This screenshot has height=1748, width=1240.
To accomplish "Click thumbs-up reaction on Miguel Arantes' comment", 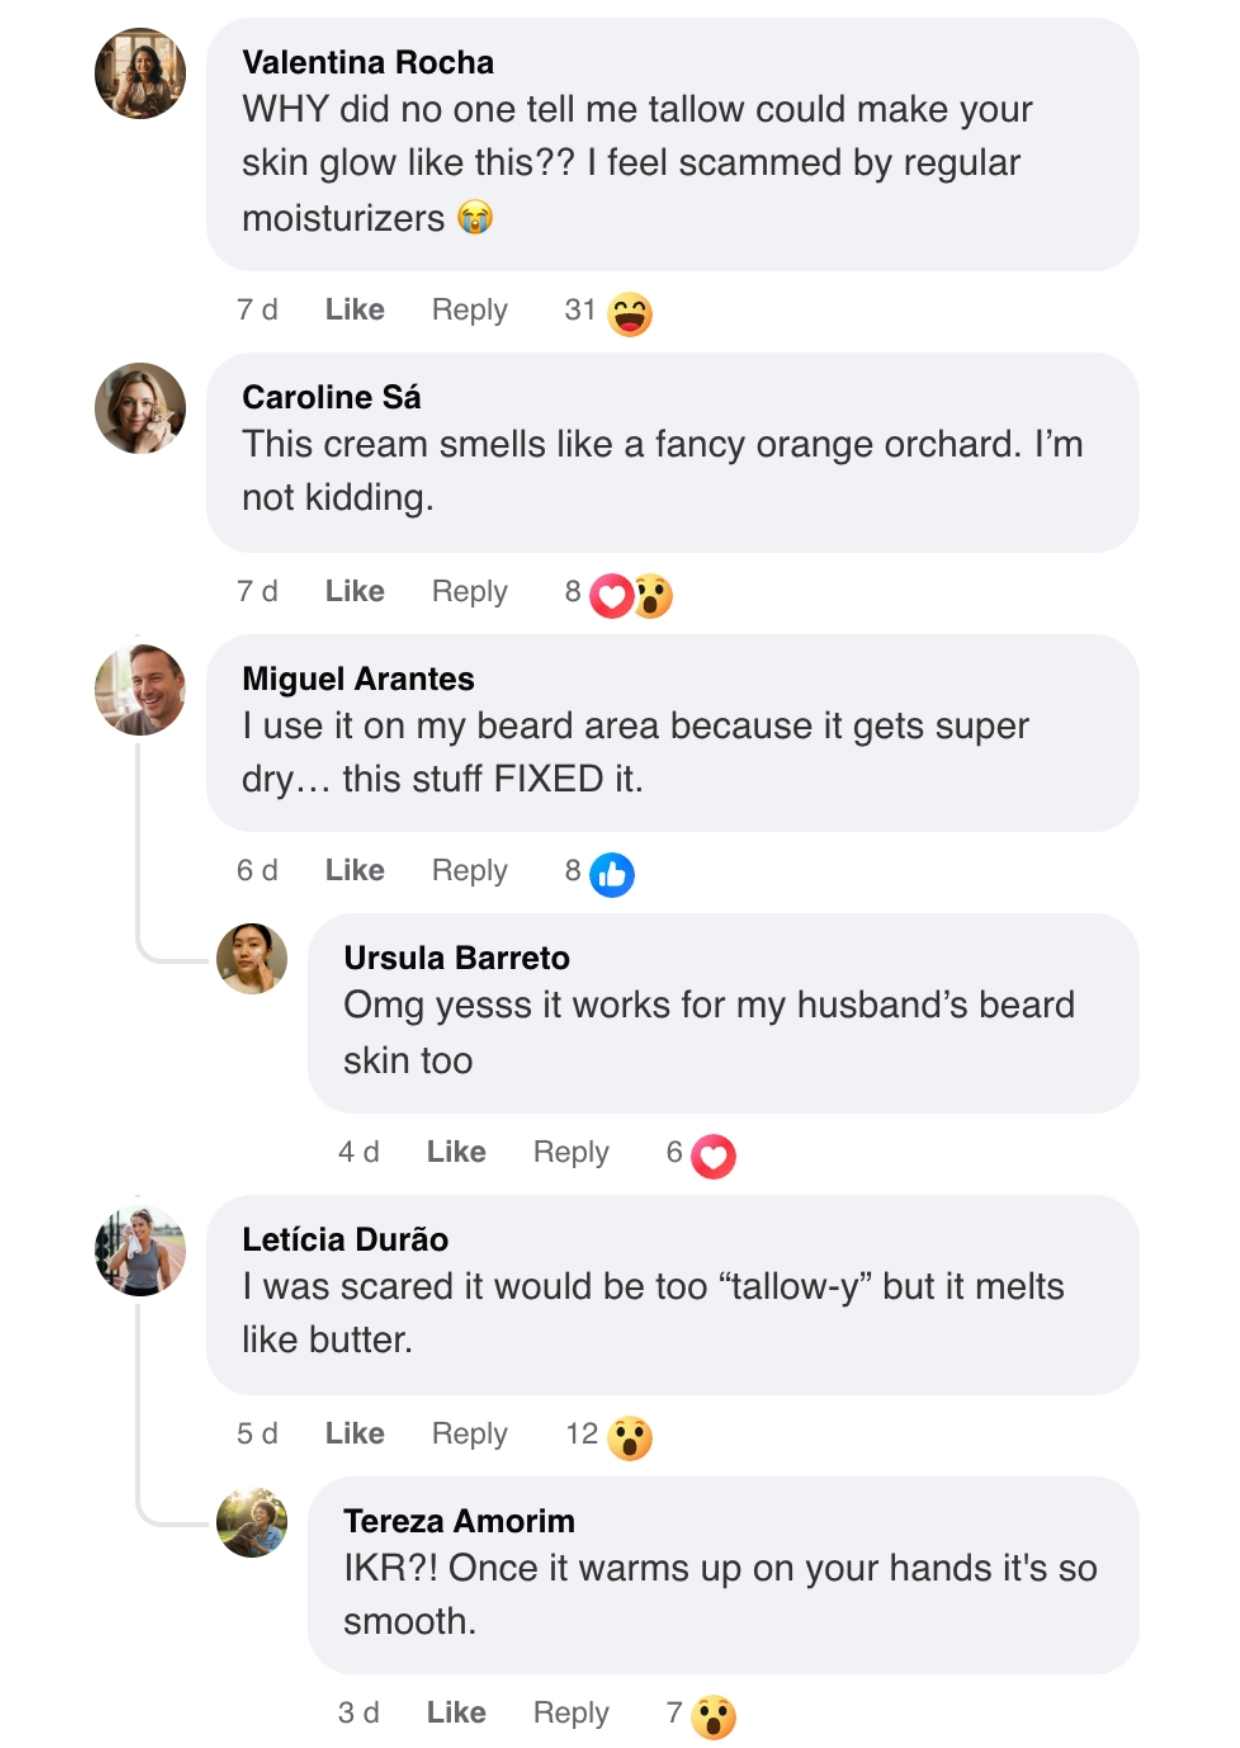I will pyautogui.click(x=612, y=875).
